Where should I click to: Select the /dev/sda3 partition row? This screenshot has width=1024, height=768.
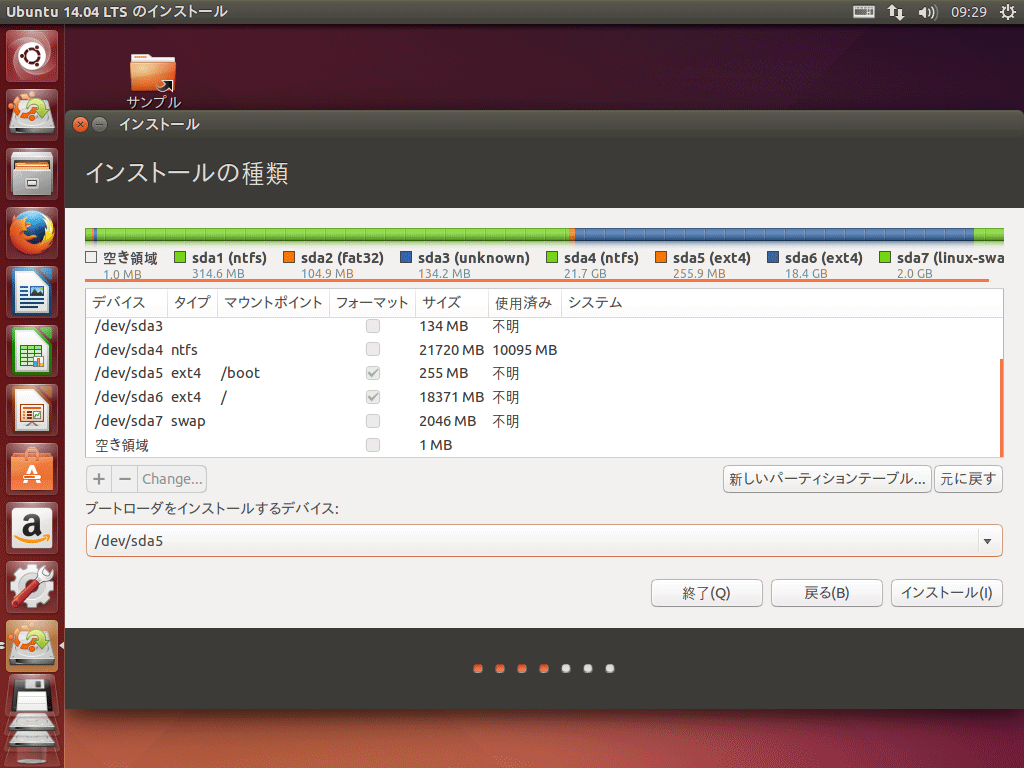pyautogui.click(x=543, y=326)
